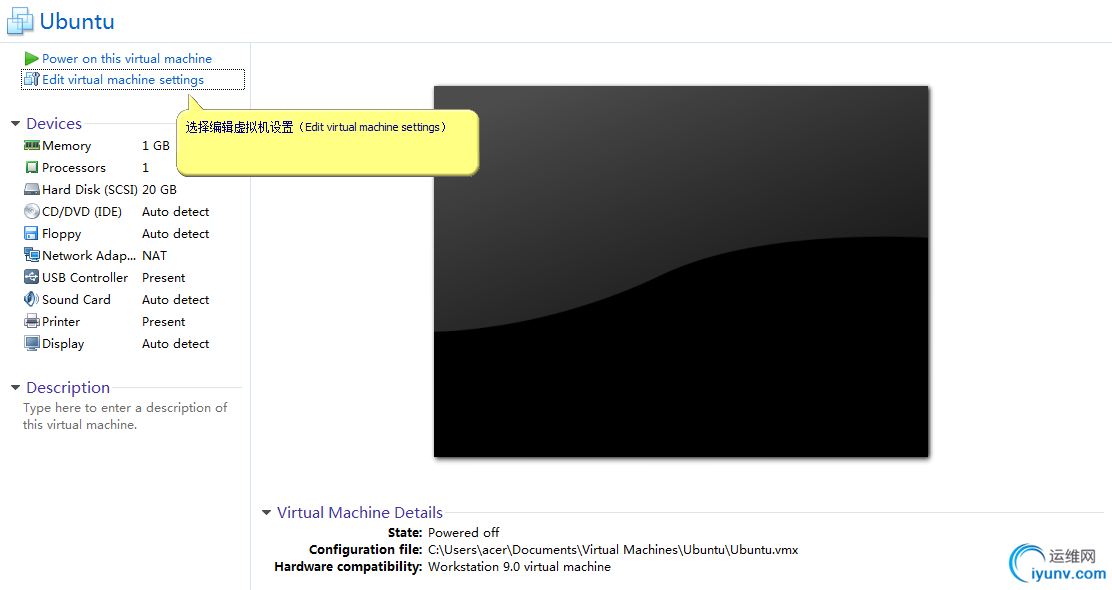The image size is (1112, 590).
Task: Select the Sound Card label
Action: [x=77, y=300]
